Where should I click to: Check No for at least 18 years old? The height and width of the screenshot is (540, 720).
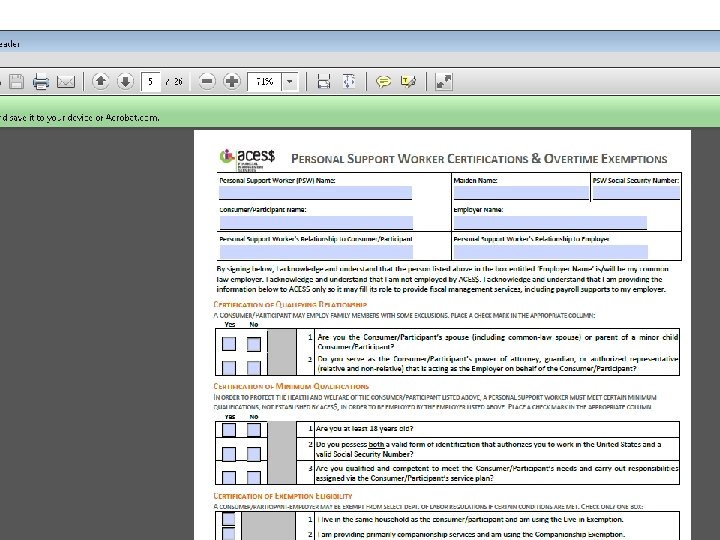click(253, 430)
